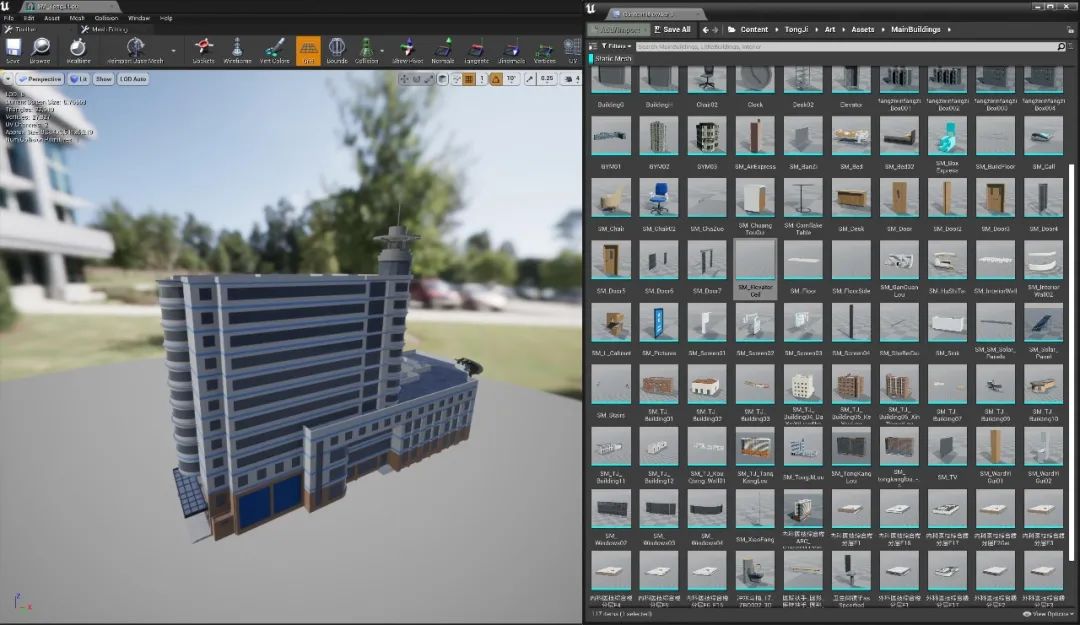Click the MainBuildings breadcrumb
Screen dimensions: 1080x625
[915, 30]
